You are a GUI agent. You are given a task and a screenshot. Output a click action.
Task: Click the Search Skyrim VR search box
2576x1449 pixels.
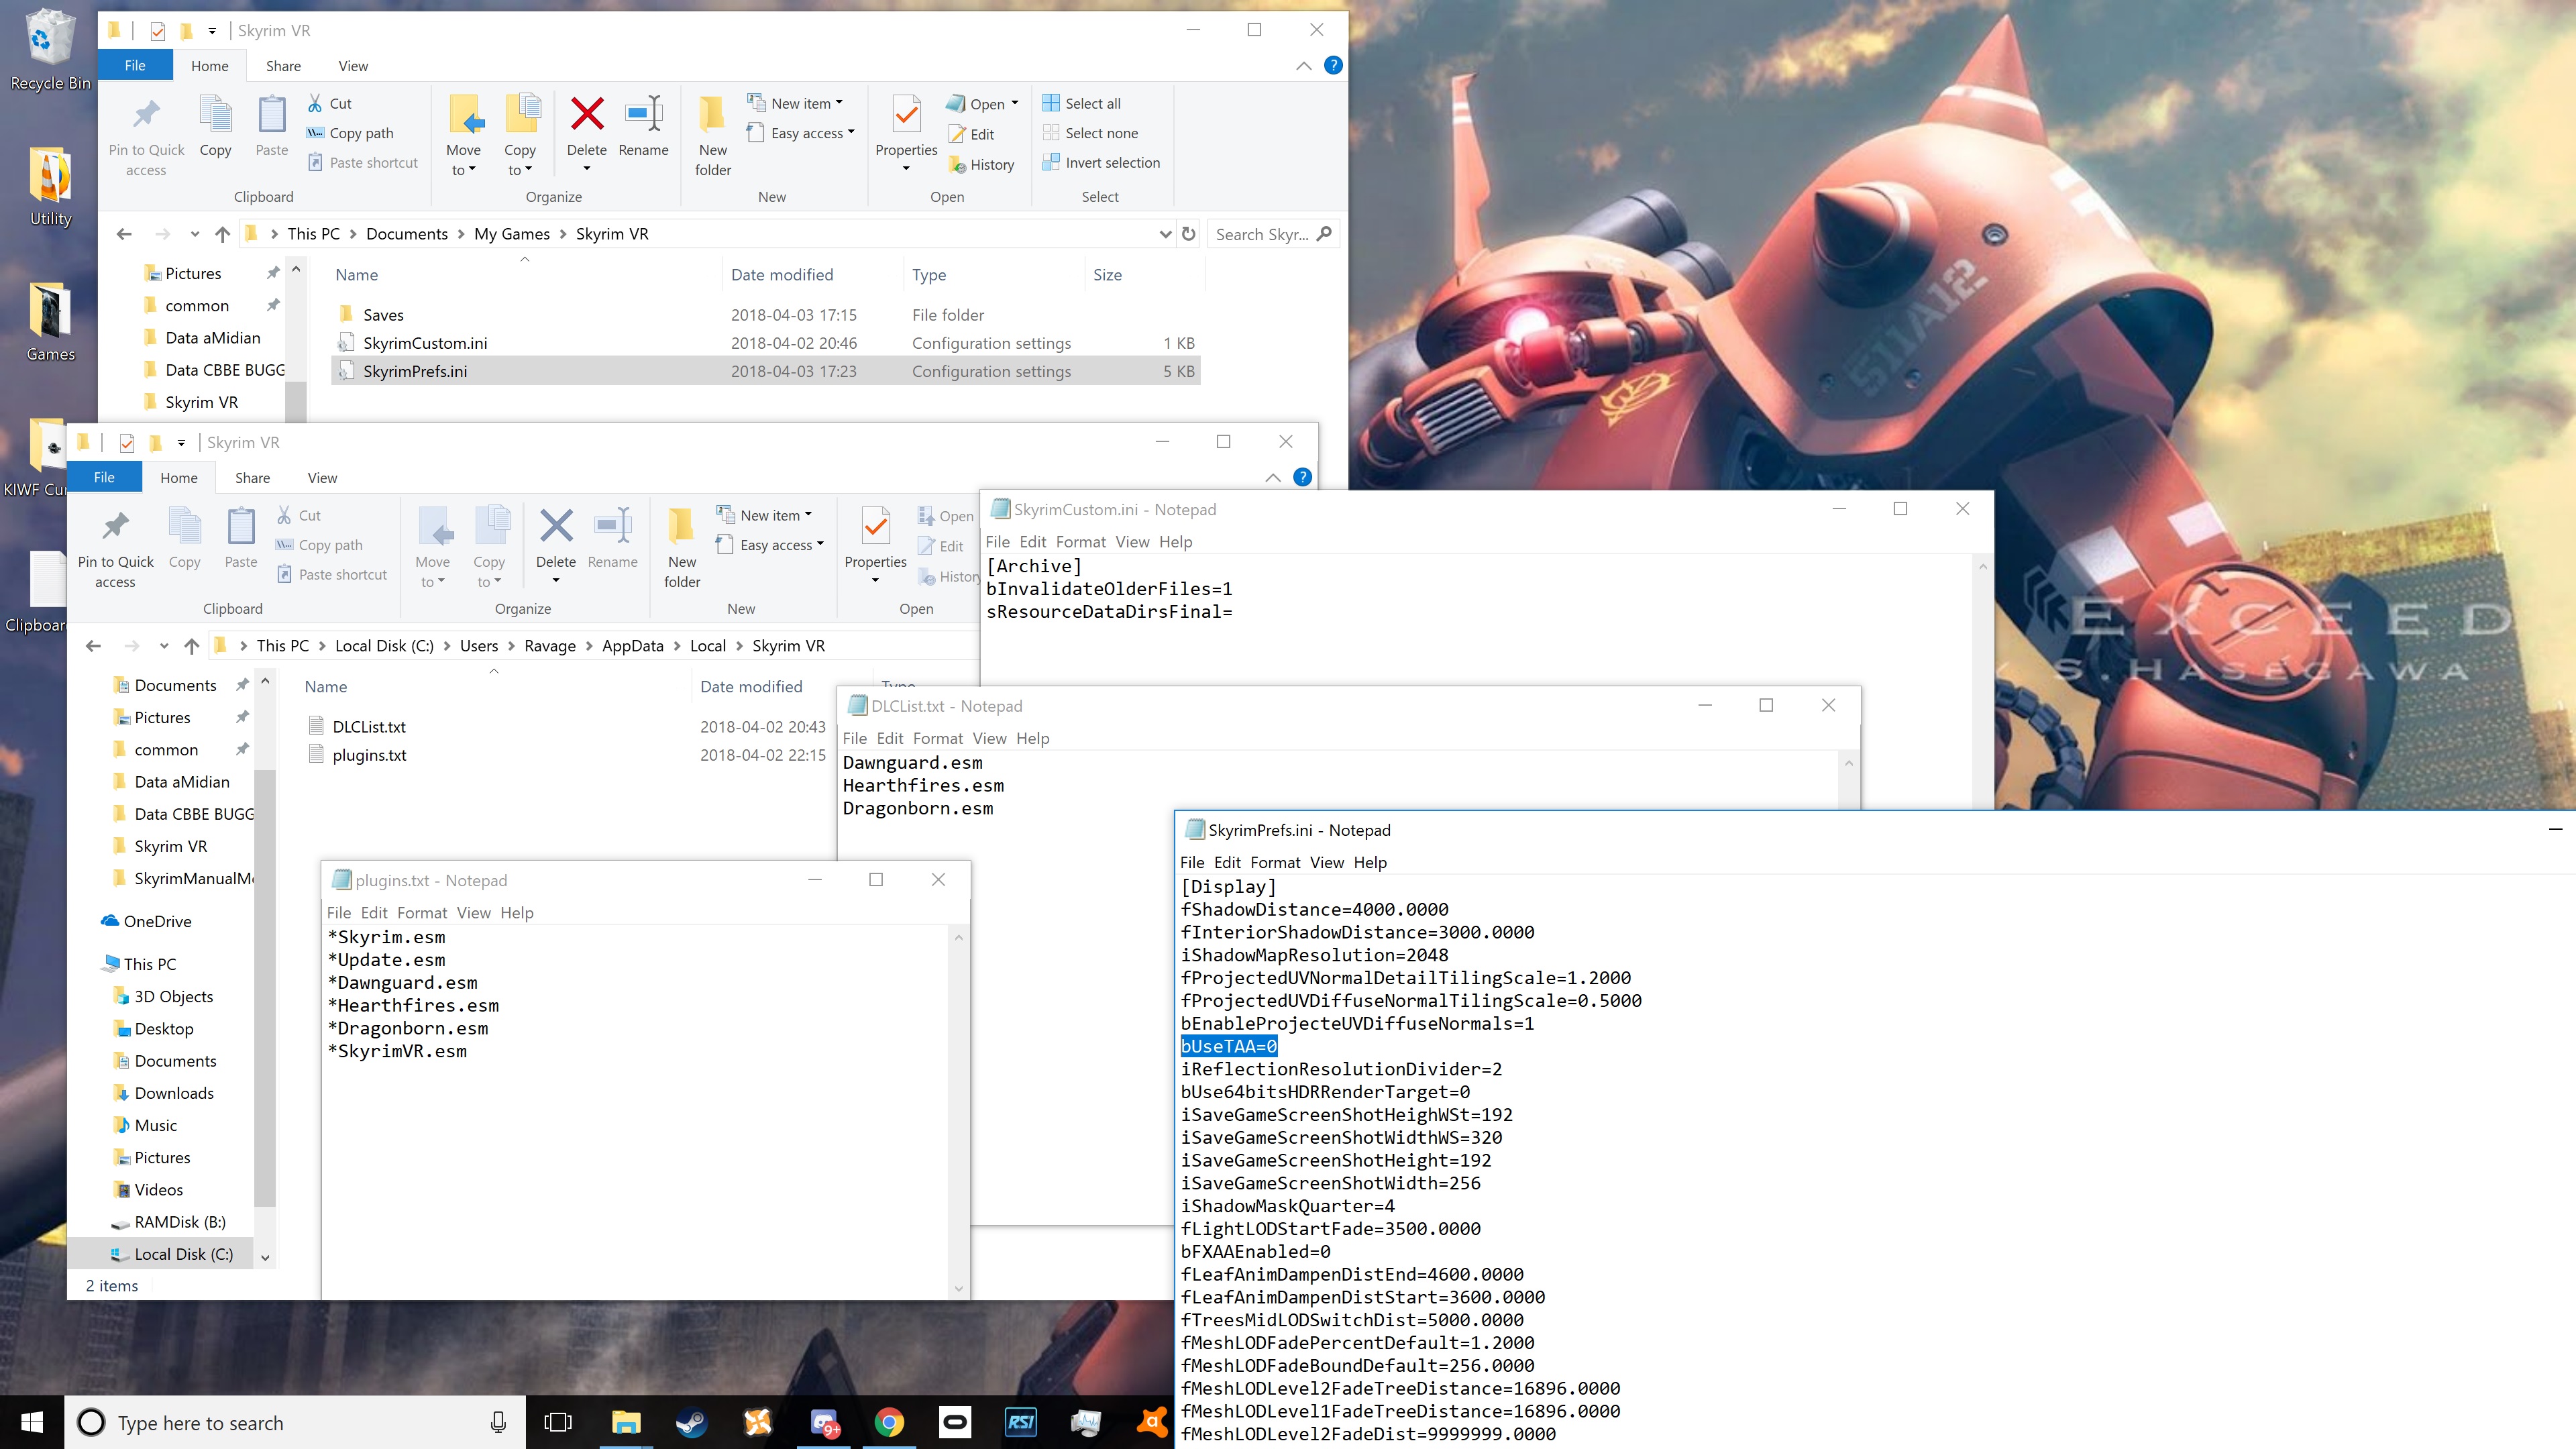tap(1261, 234)
